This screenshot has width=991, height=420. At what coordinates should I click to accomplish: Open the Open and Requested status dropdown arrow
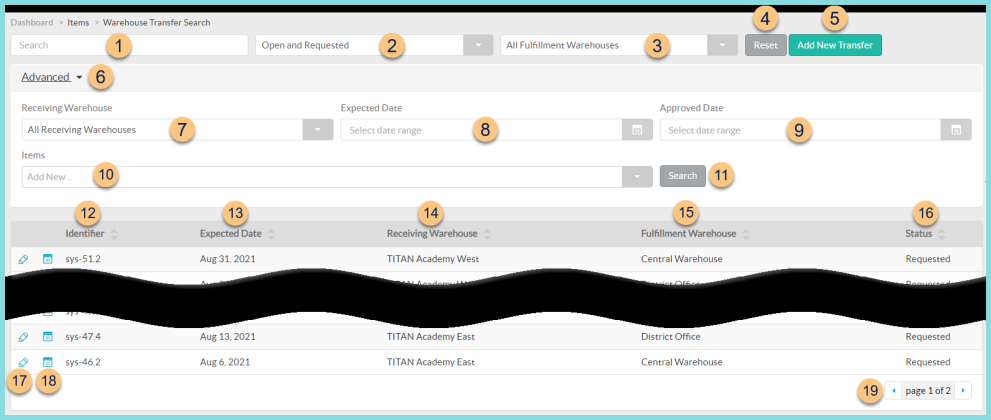tap(478, 45)
